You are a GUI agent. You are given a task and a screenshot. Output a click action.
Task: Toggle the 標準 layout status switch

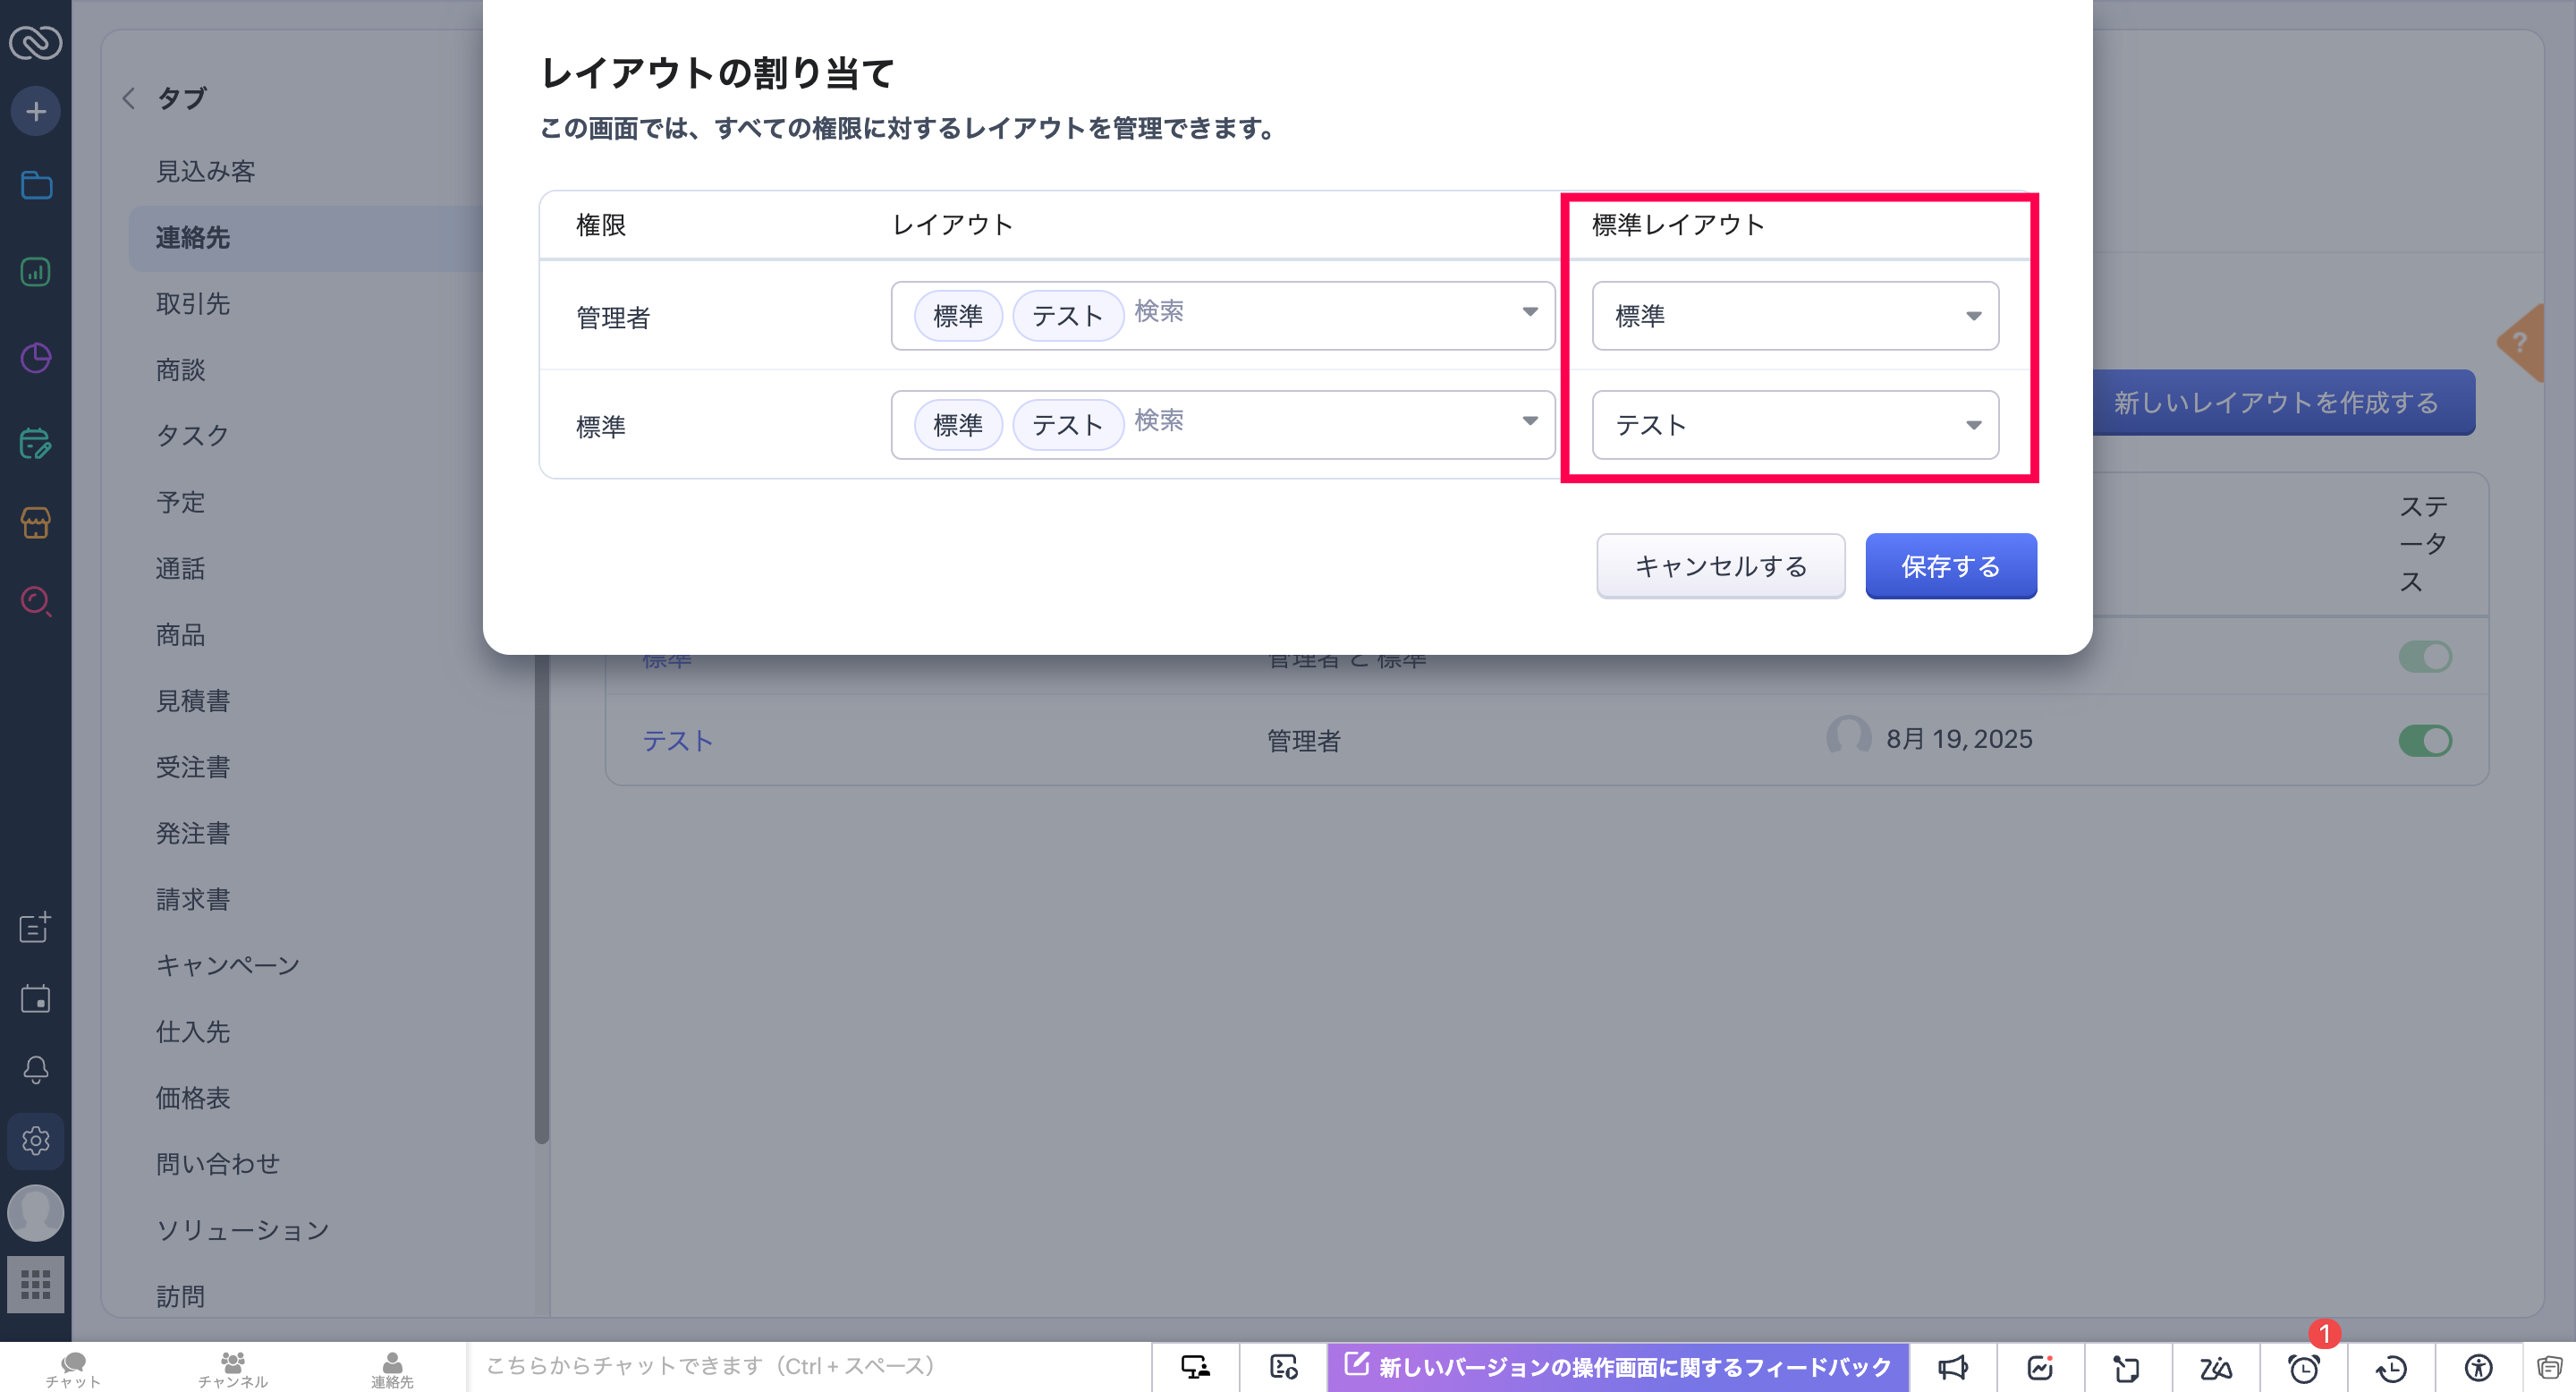pos(2425,657)
